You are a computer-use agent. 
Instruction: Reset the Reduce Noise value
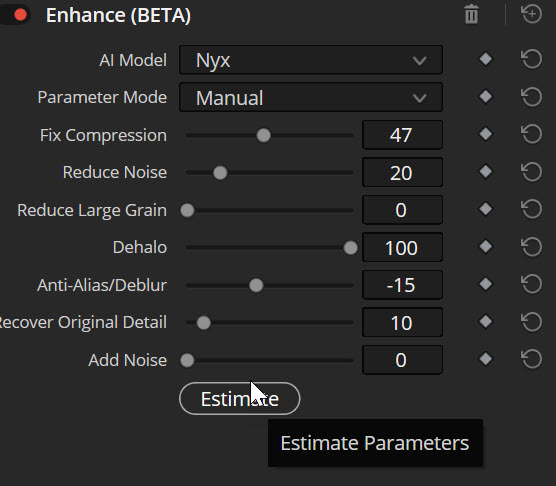(532, 172)
